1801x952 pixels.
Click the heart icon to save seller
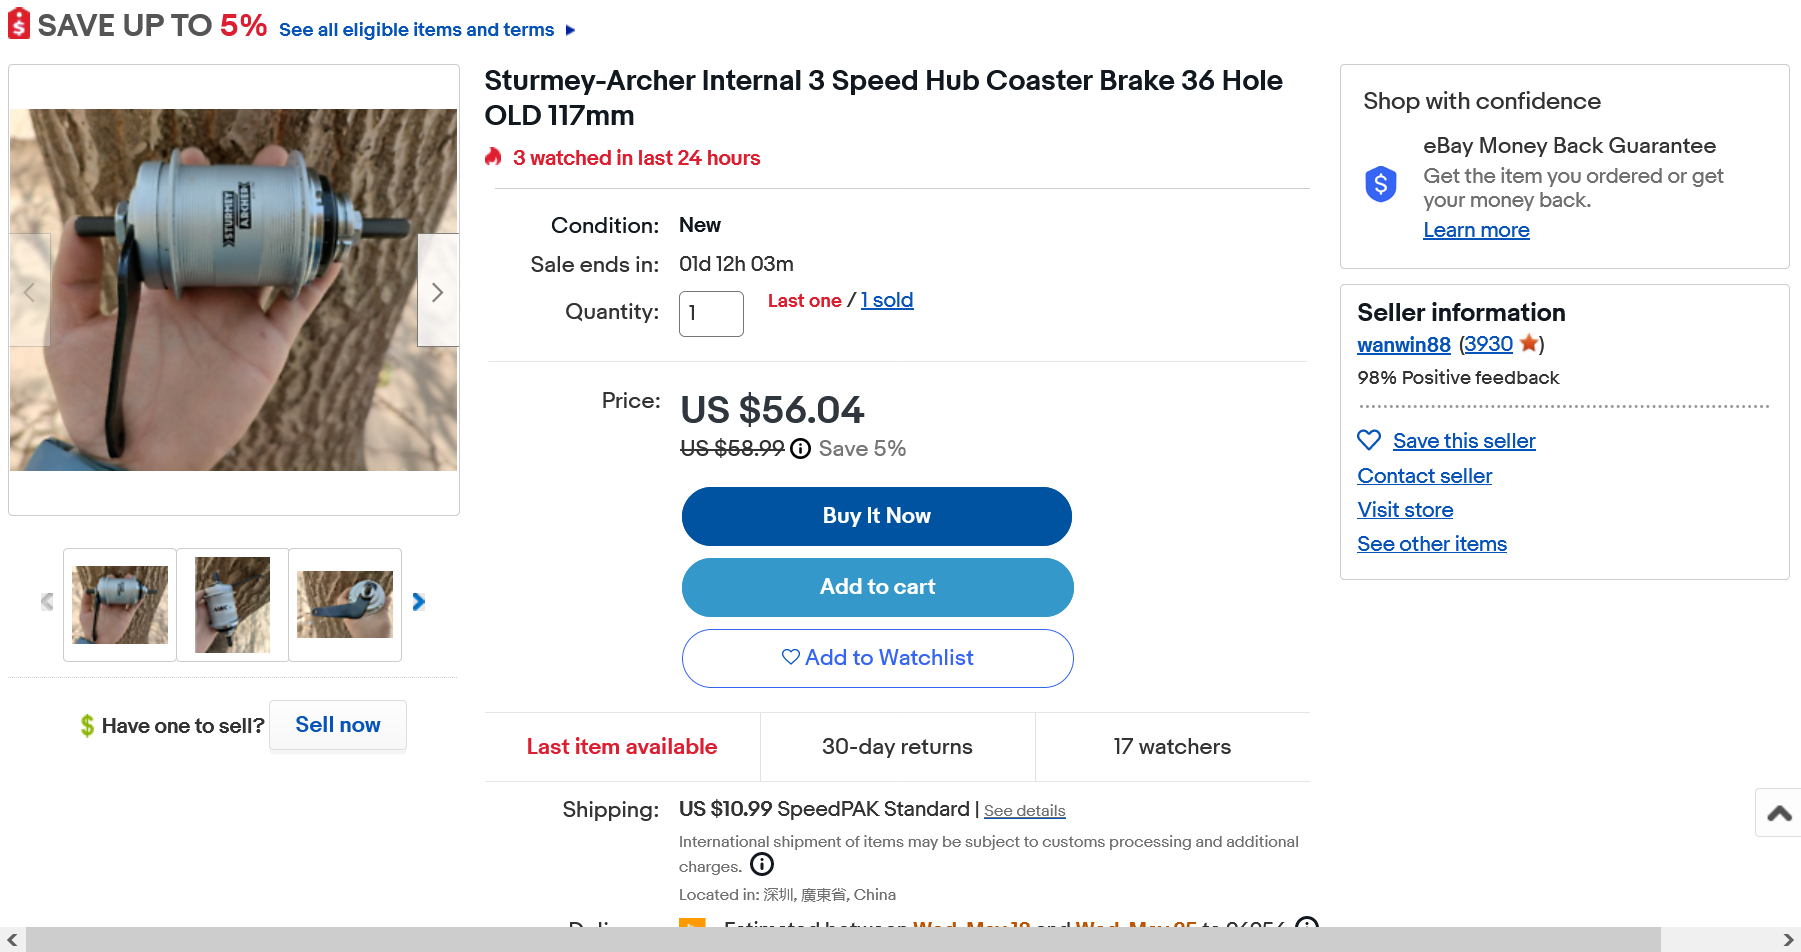(x=1369, y=440)
